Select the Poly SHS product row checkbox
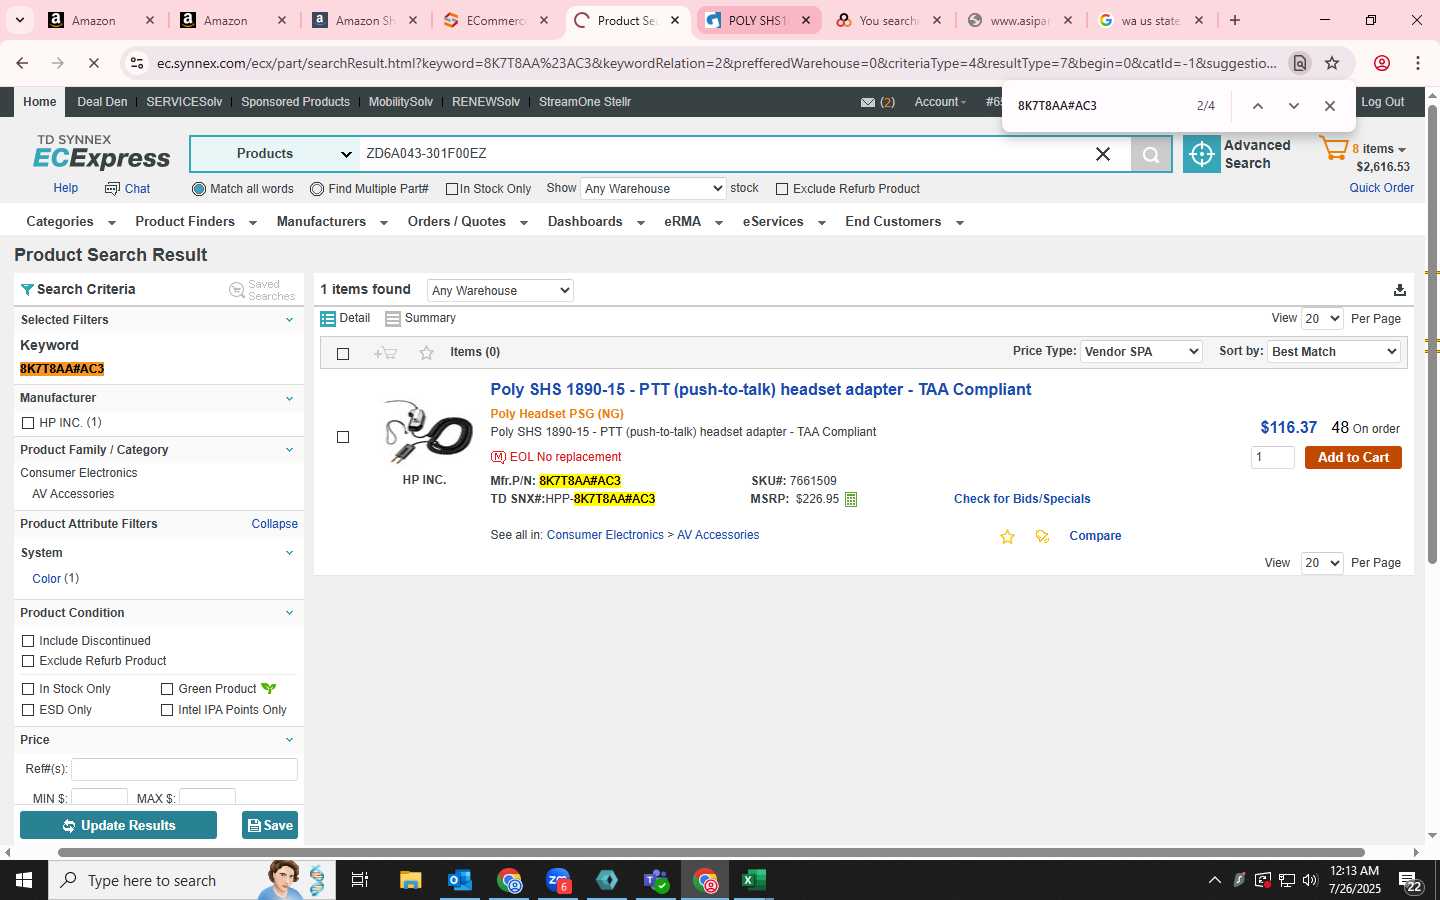The width and height of the screenshot is (1440, 900). pos(343,437)
